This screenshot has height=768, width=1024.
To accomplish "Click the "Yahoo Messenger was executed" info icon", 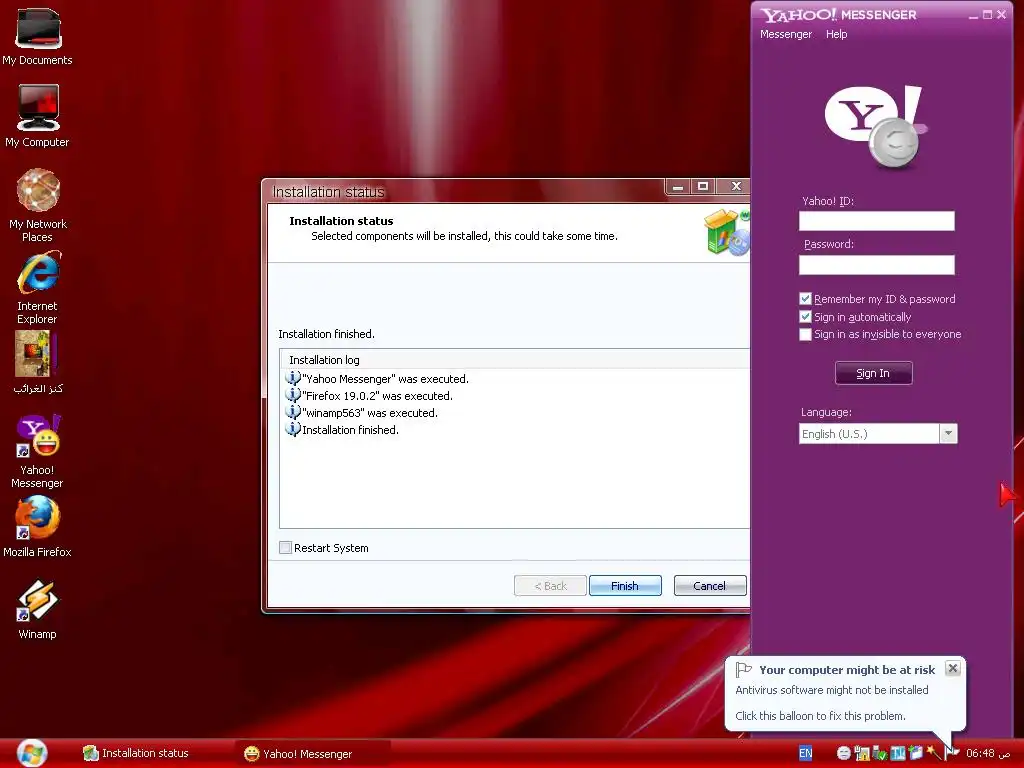I will point(293,378).
